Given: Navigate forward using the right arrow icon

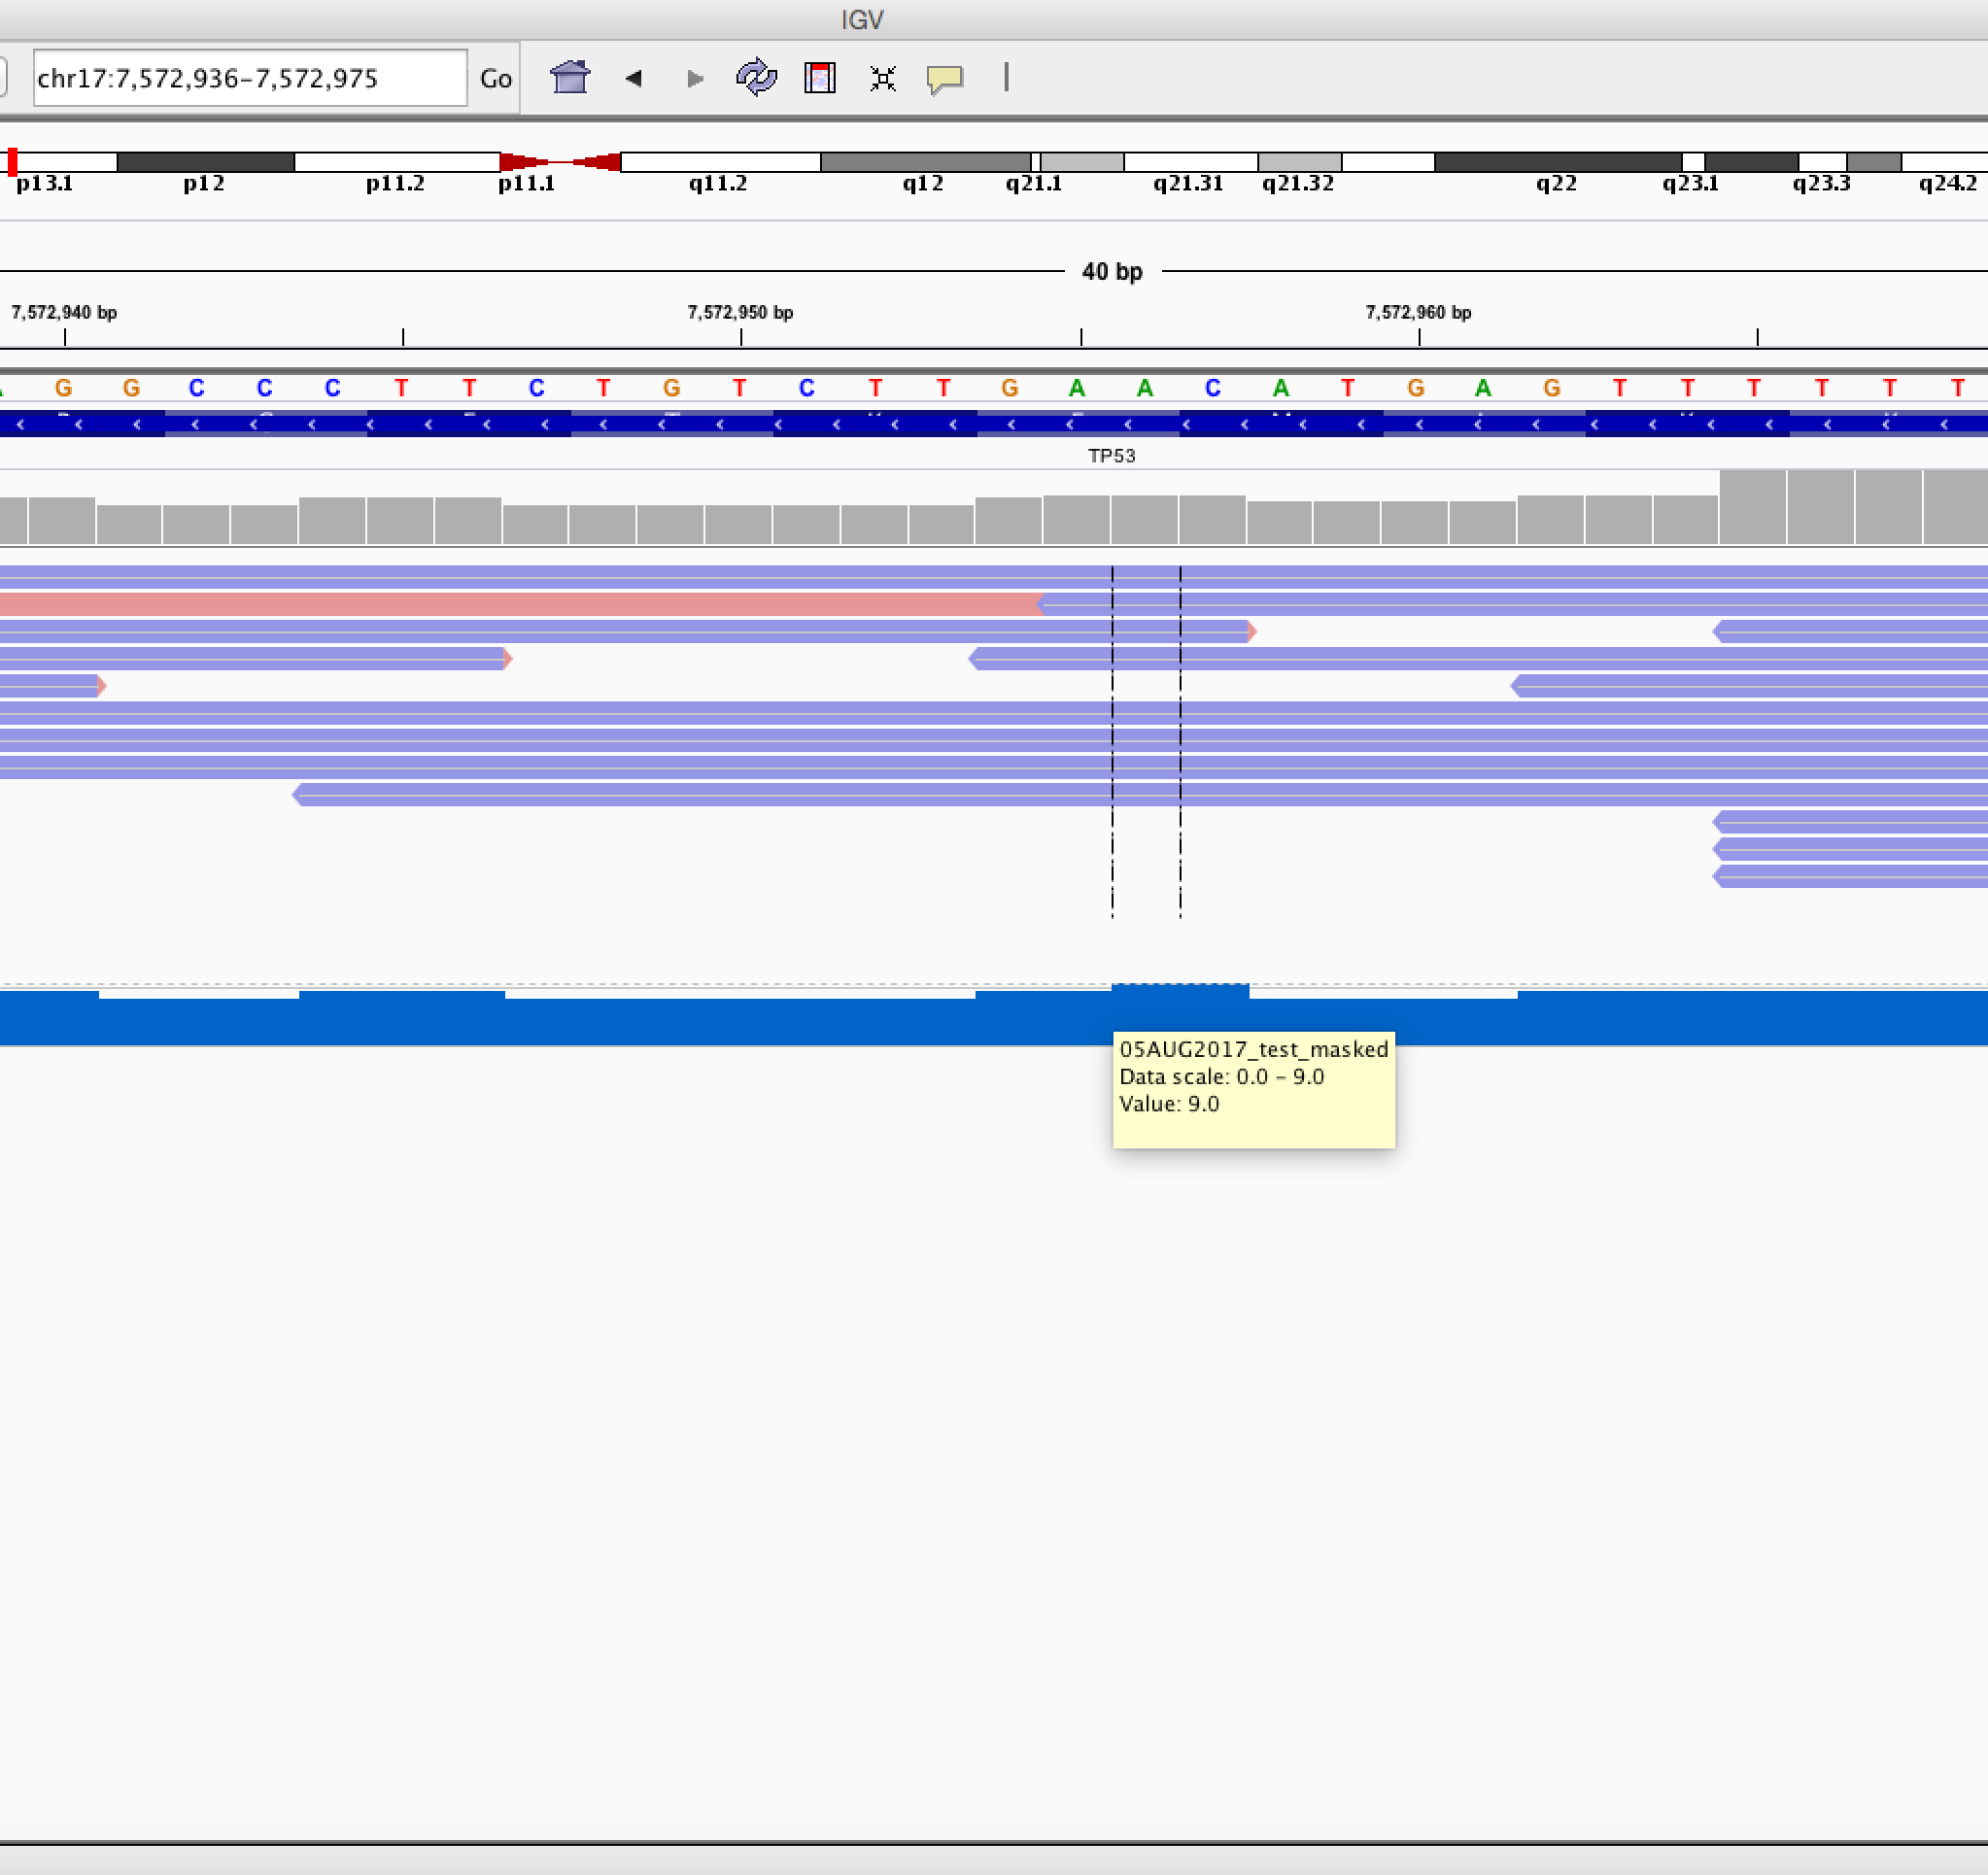Looking at the screenshot, I should (x=694, y=78).
